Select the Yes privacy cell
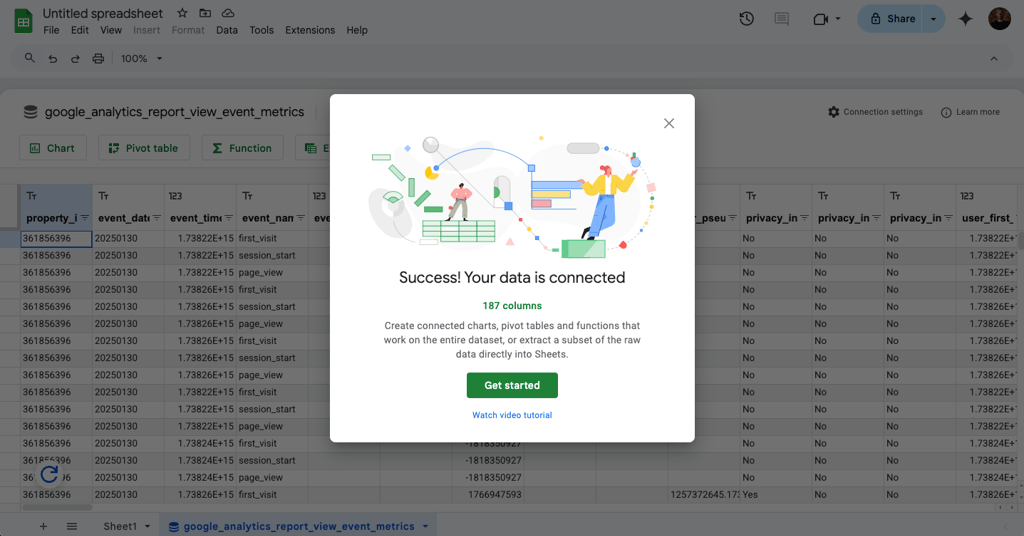 click(775, 495)
